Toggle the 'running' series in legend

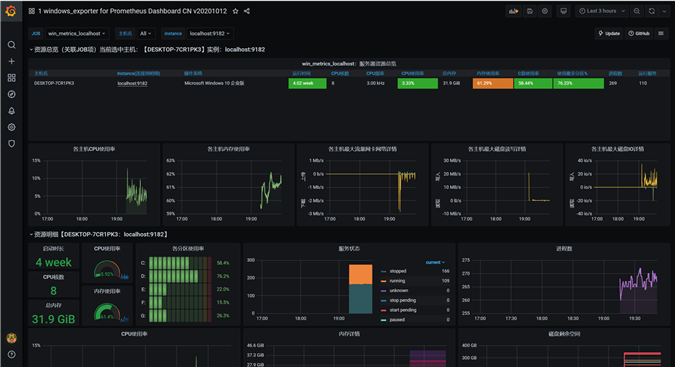point(397,281)
